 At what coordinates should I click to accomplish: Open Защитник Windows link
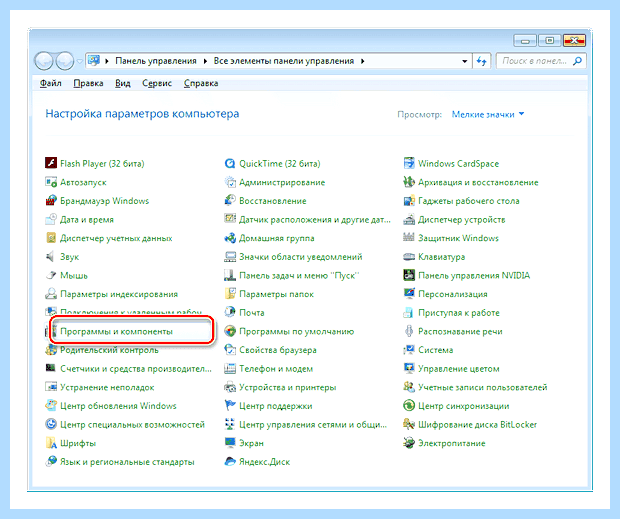point(458,238)
